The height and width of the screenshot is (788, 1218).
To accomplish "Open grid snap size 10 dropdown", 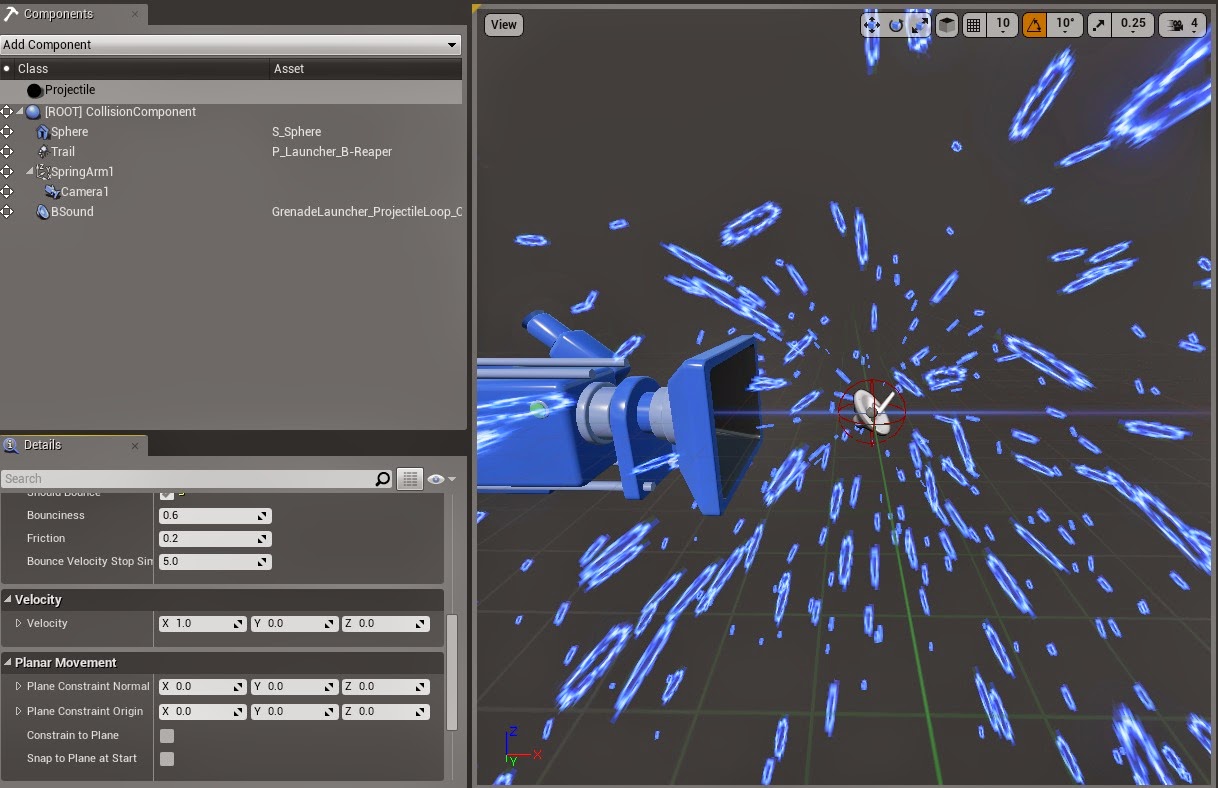I will coord(1002,25).
